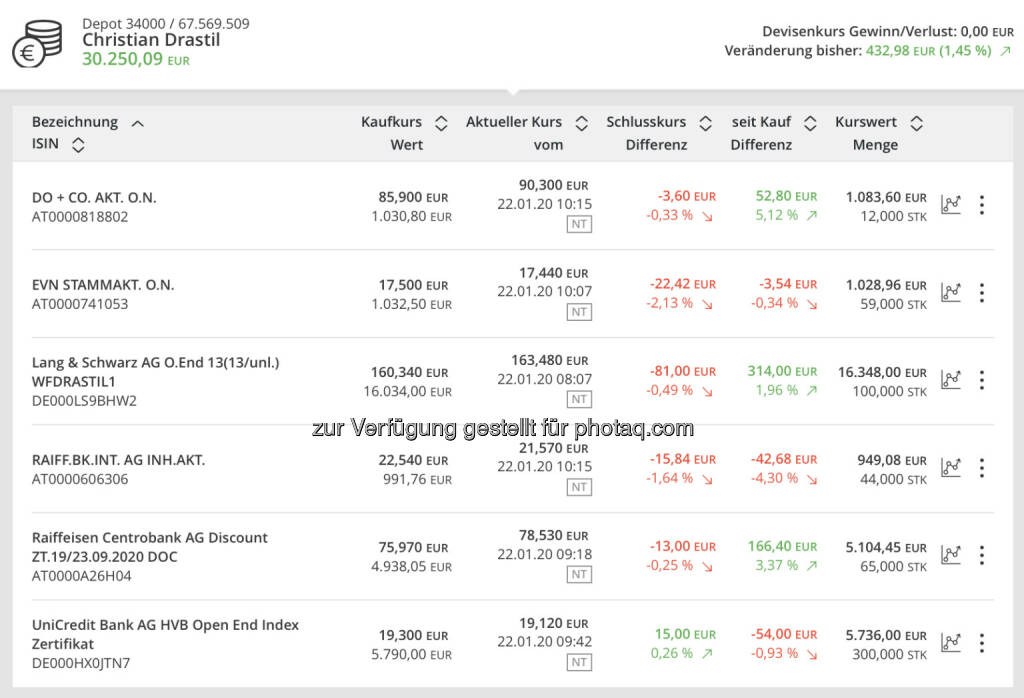Click the depot coins euro icon
This screenshot has height=698, width=1024.
pyautogui.click(x=37, y=43)
